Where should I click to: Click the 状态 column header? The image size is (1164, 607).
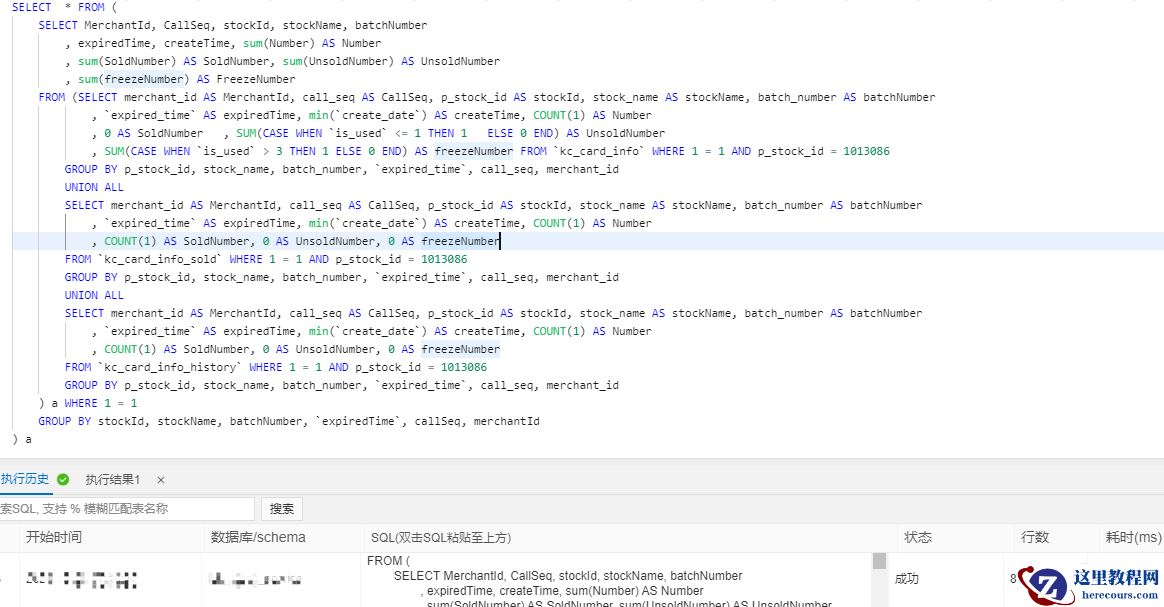pyautogui.click(x=918, y=537)
